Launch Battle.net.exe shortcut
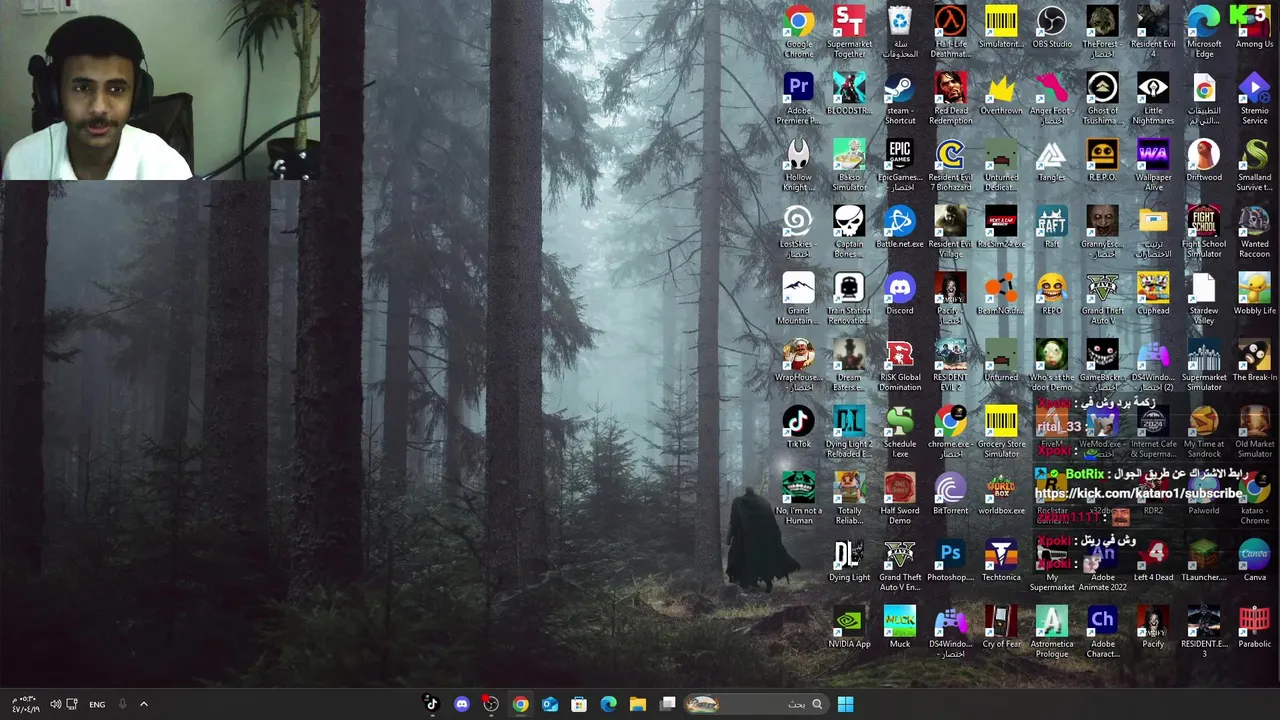Screen dimensions: 1280x720 click(900, 227)
